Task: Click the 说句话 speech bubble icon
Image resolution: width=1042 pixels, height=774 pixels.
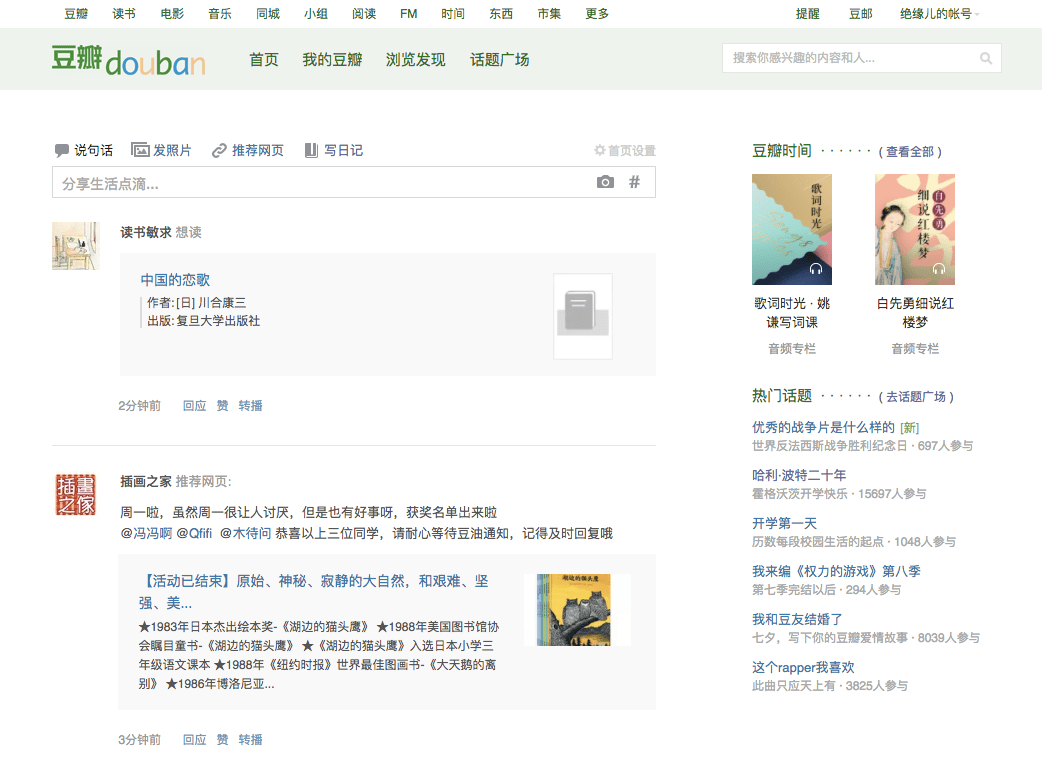Action: 62,151
